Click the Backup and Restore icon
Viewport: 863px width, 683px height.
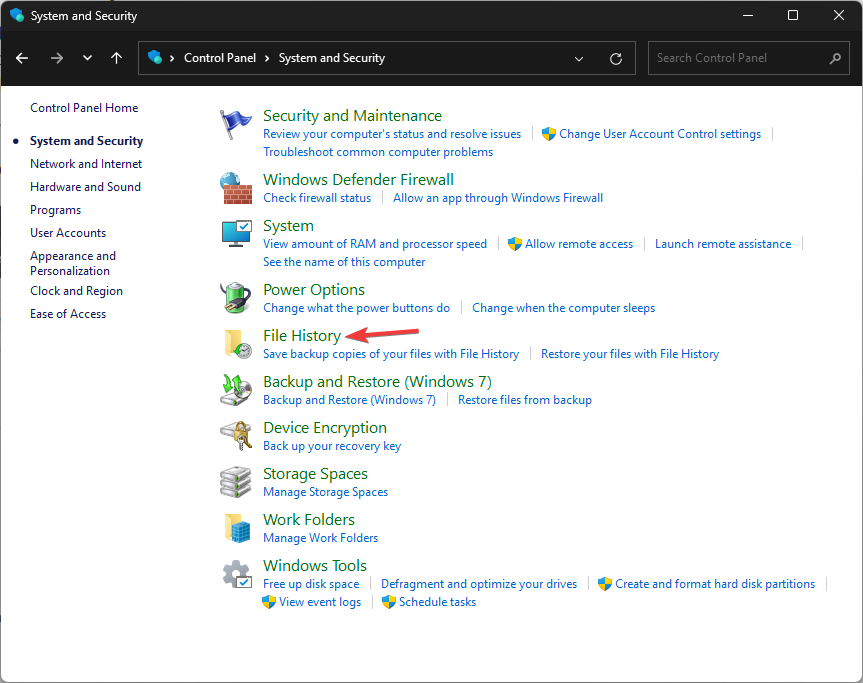(236, 390)
